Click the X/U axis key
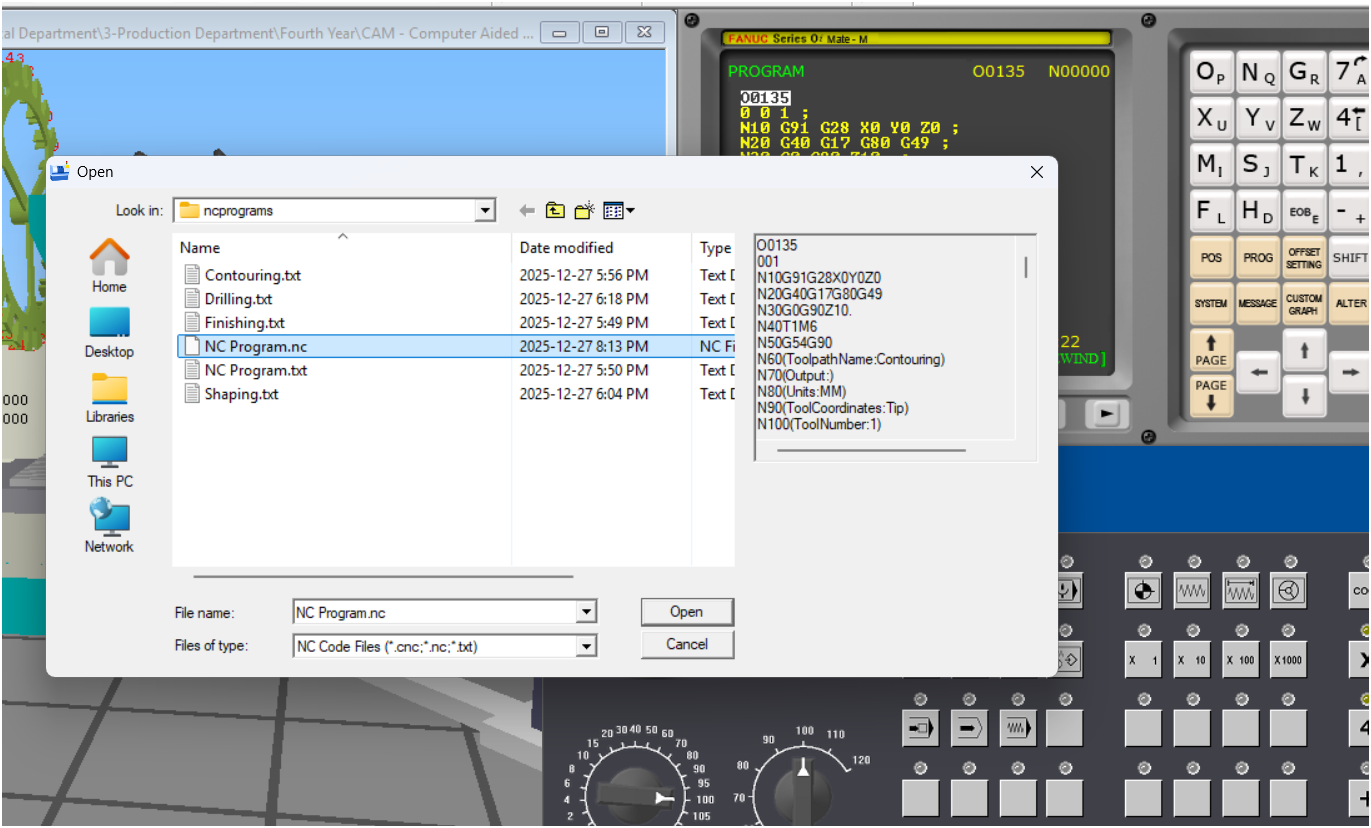This screenshot has height=828, width=1371. tap(1211, 119)
